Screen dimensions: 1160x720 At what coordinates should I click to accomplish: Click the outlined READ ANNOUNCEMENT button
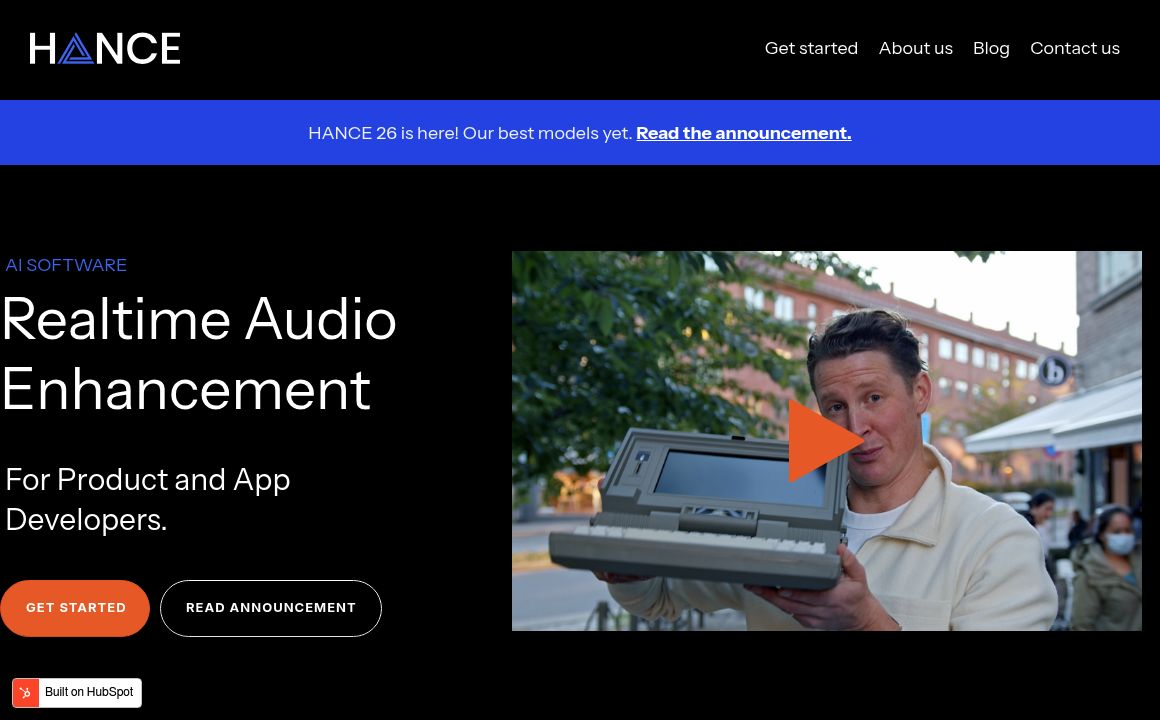coord(271,608)
